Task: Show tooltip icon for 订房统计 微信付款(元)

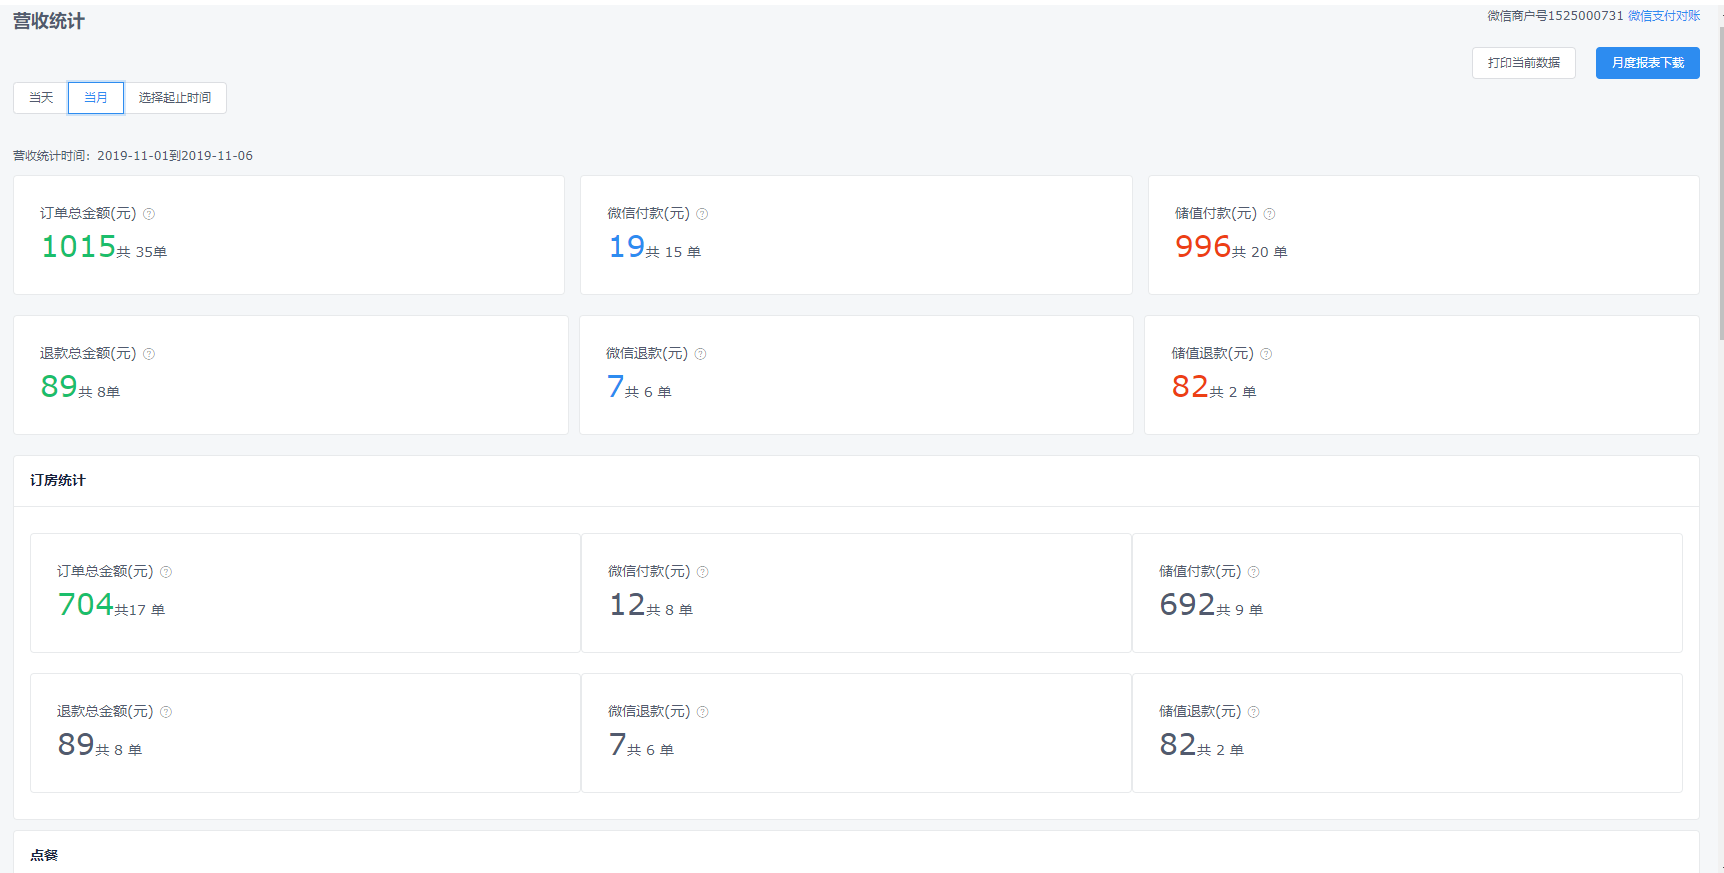Action: (x=702, y=572)
